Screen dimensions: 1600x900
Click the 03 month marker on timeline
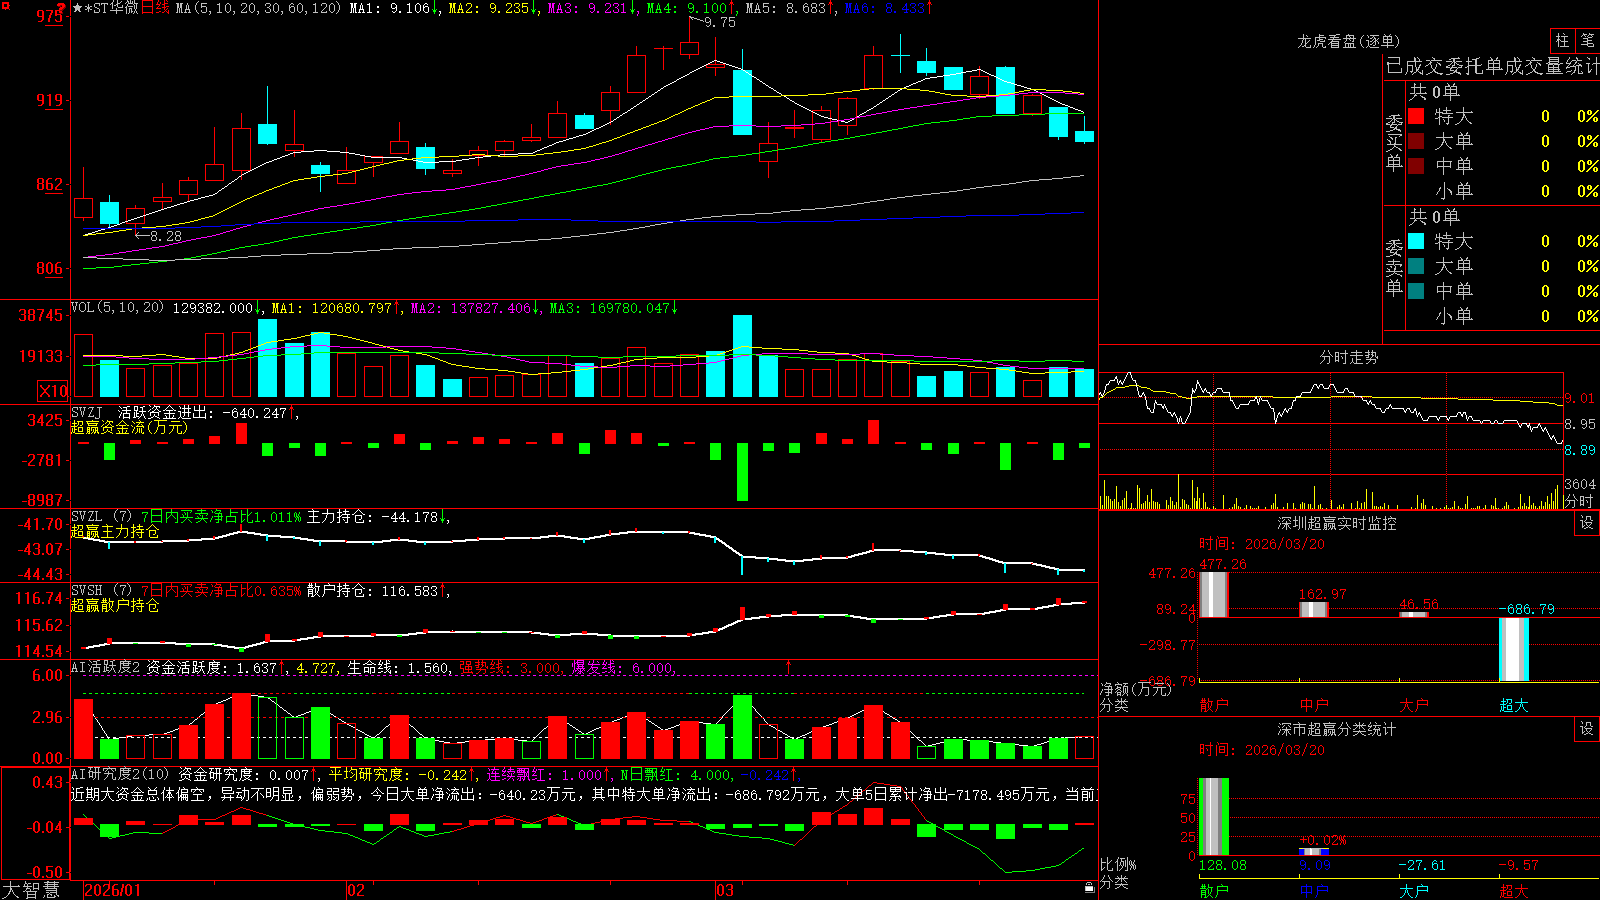coord(725,890)
